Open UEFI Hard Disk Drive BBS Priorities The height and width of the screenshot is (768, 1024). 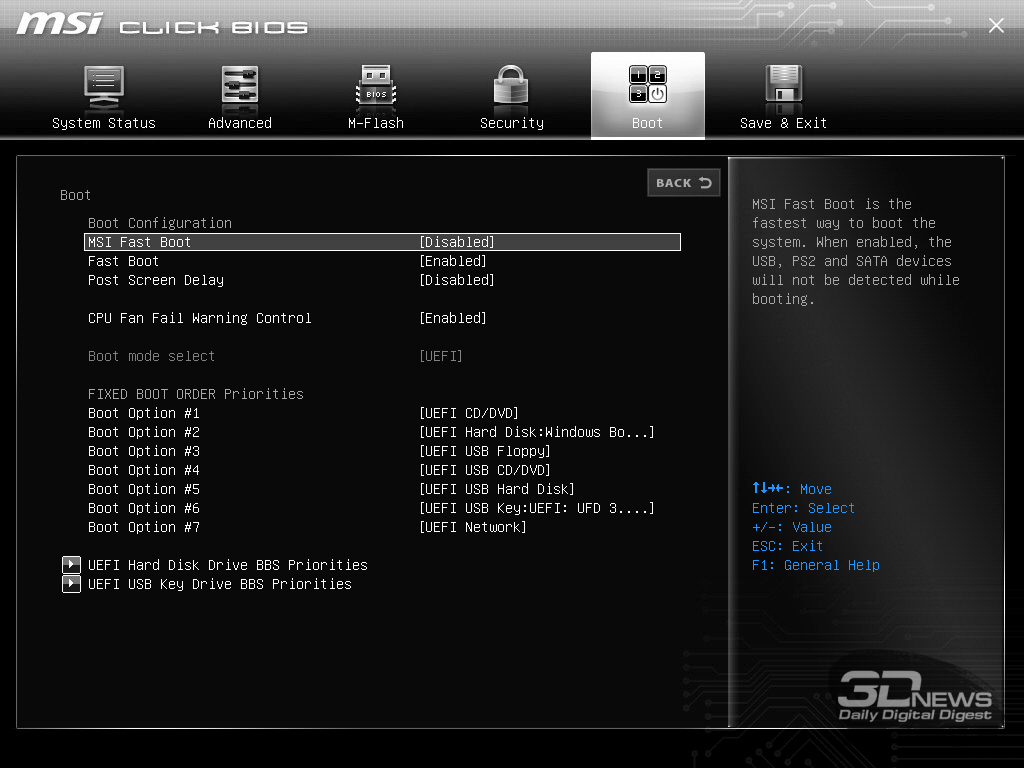[x=228, y=565]
